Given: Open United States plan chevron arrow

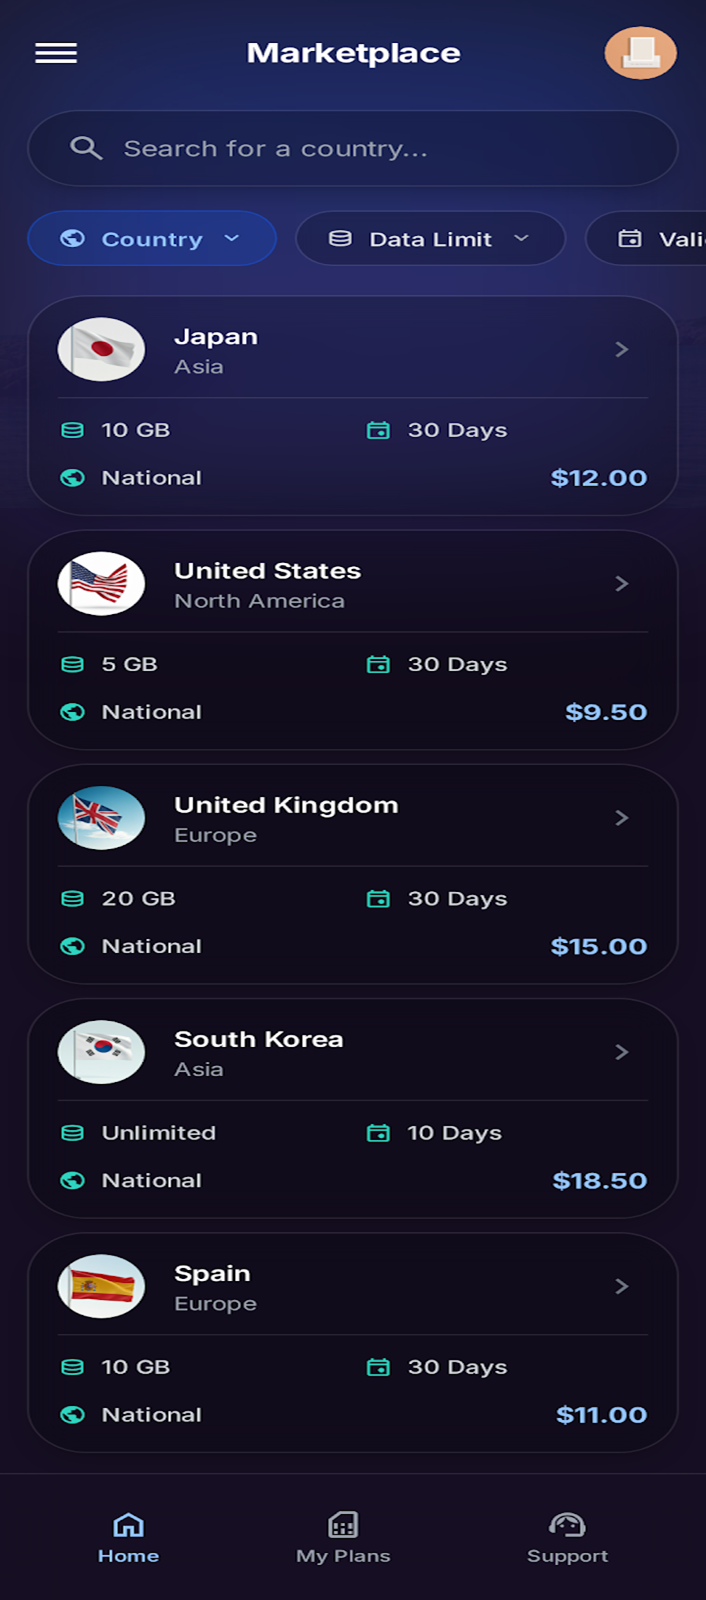Looking at the screenshot, I should (621, 583).
